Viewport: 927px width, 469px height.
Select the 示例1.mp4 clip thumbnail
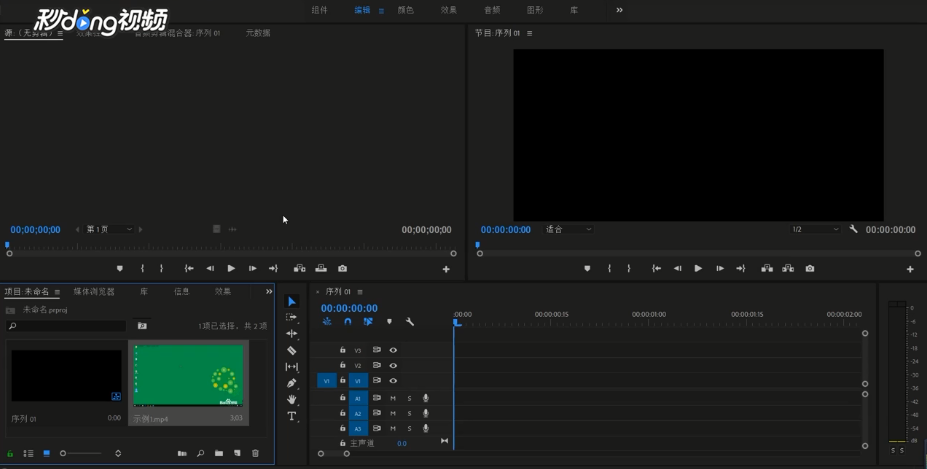point(188,376)
